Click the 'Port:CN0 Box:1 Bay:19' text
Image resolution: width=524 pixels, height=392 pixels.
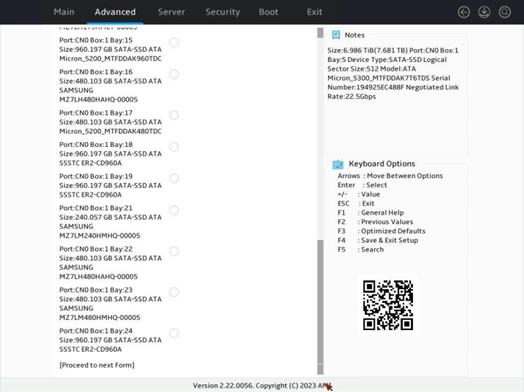[96, 176]
